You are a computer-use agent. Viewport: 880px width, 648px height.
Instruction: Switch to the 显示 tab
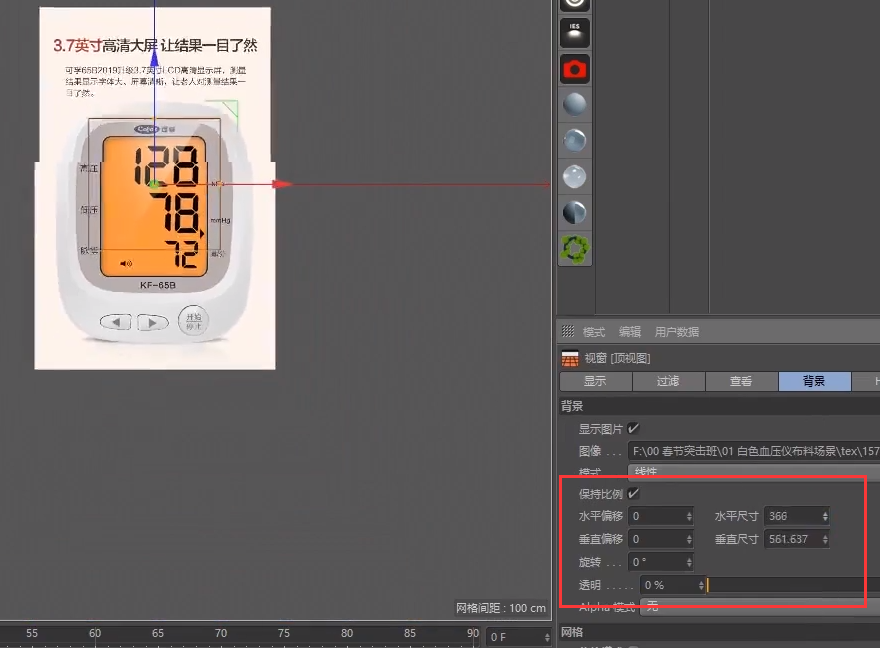595,382
